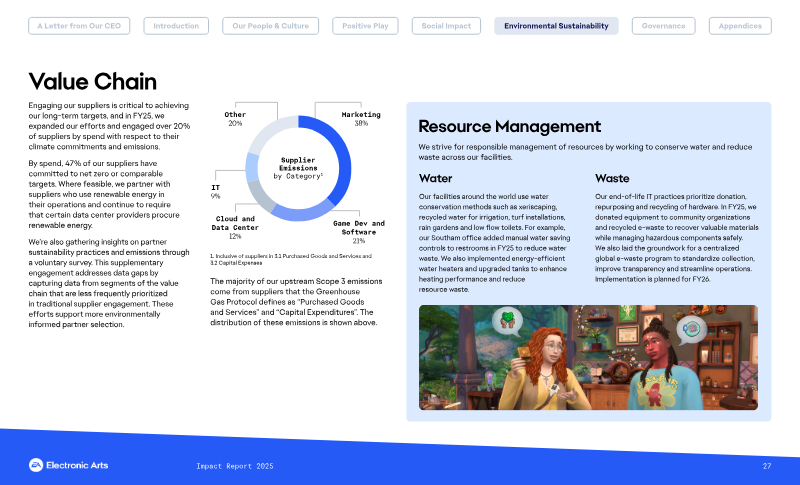This screenshot has width=800, height=485.
Task: Click the Game Dev and Software segment
Action: coord(301,212)
